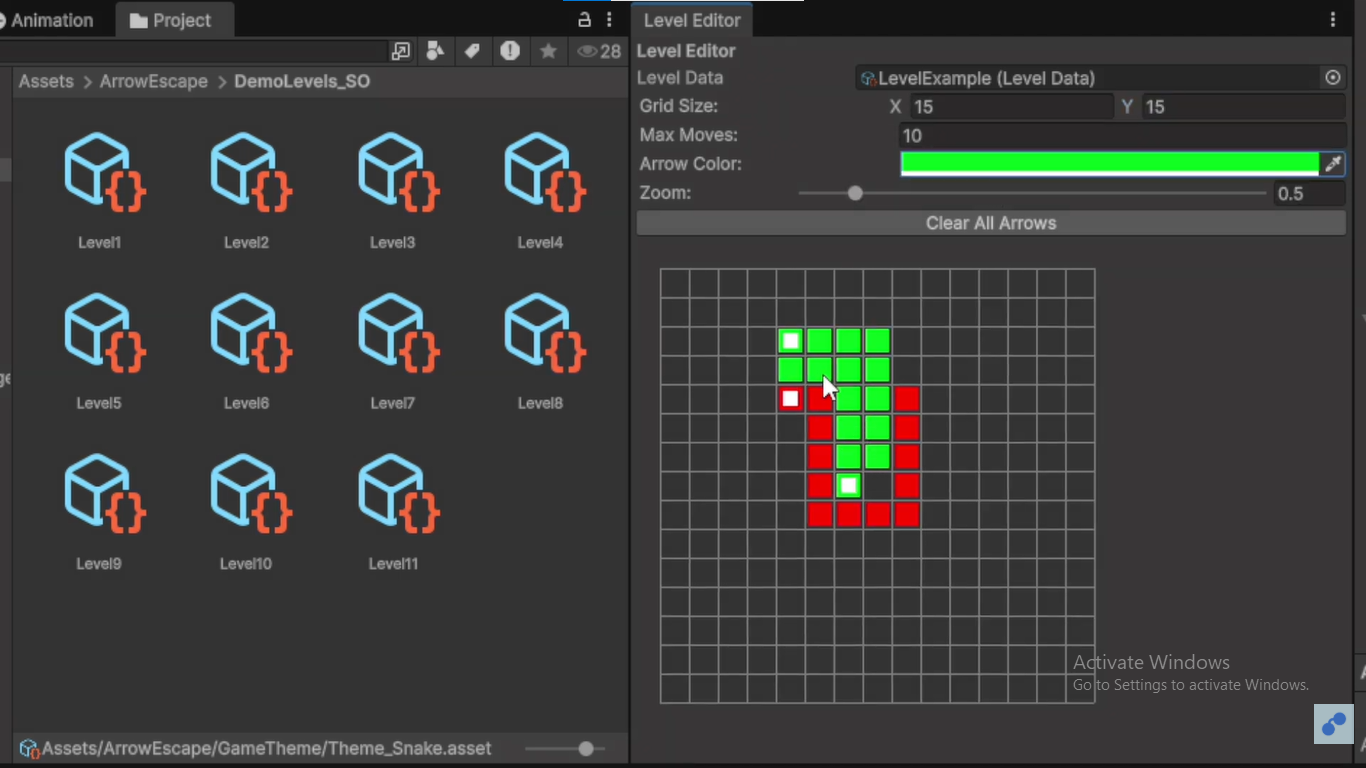This screenshot has height=768, width=1366.
Task: Open the Level Data object picker icon
Action: pos(1333,77)
